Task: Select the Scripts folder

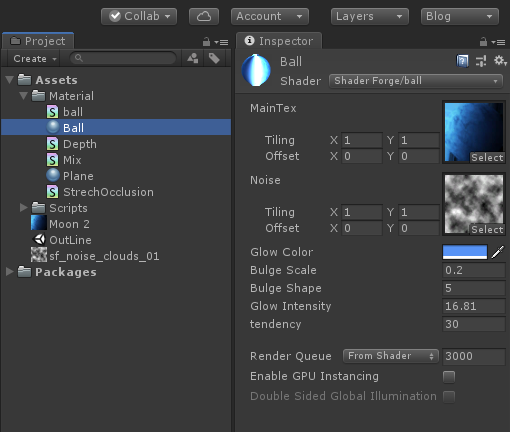Action: coord(60,208)
